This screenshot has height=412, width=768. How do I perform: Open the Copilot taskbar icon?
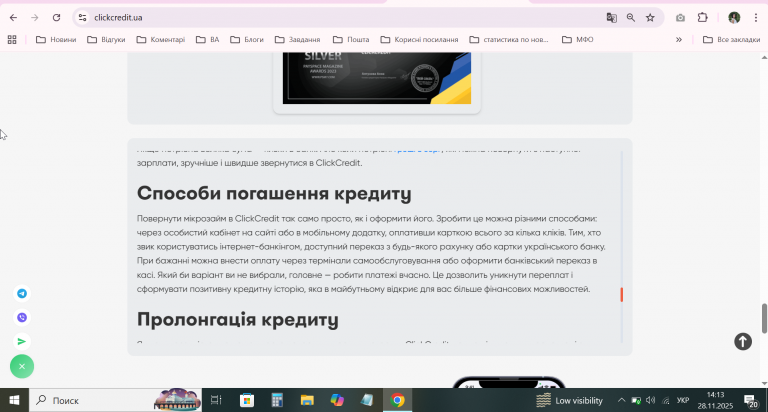tap(337, 400)
